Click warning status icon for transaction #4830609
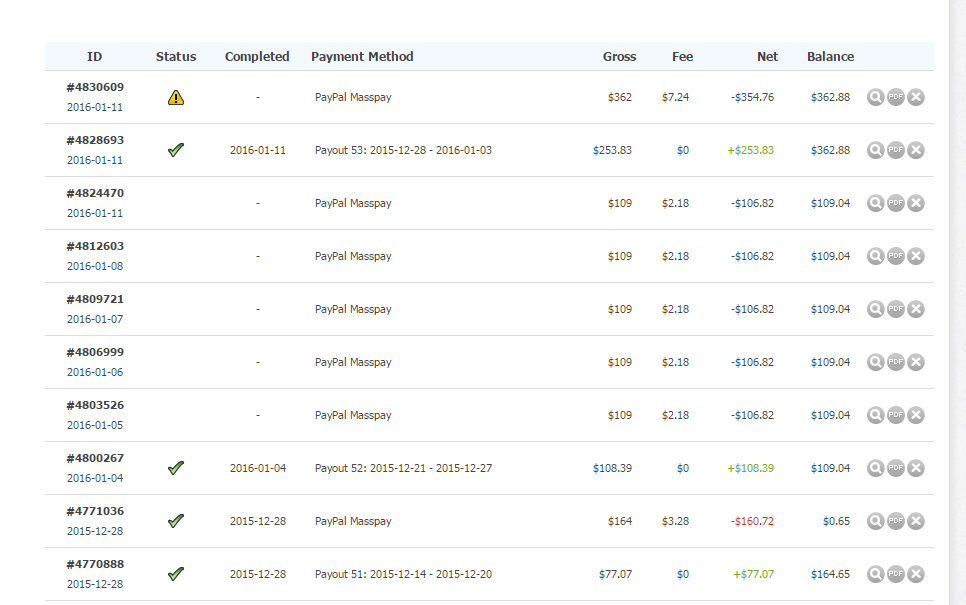966x605 pixels. point(176,97)
